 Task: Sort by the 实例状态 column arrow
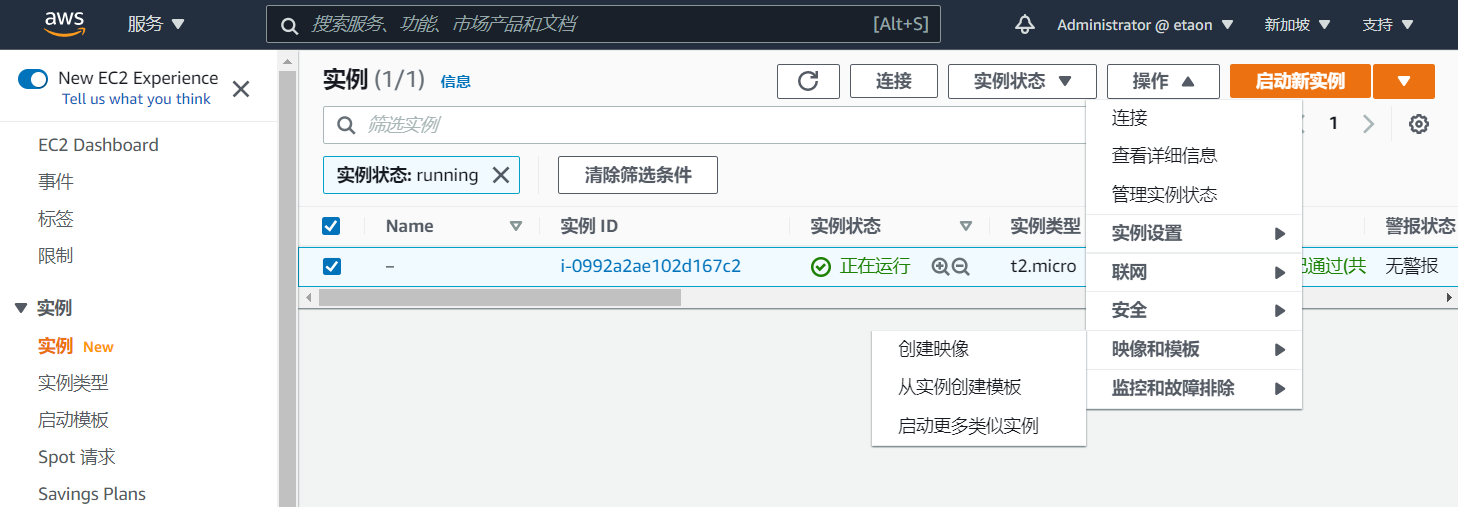point(966,226)
